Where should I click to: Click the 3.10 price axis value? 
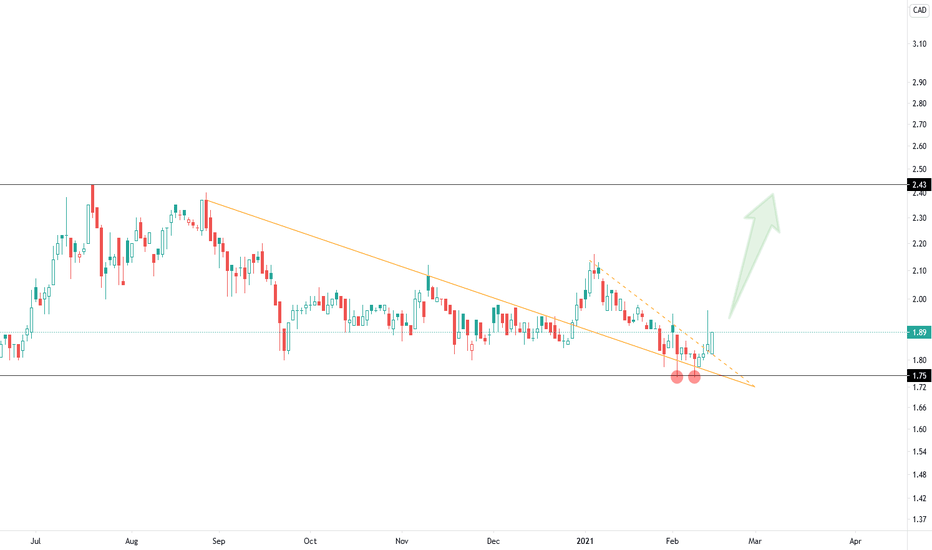[x=919, y=44]
